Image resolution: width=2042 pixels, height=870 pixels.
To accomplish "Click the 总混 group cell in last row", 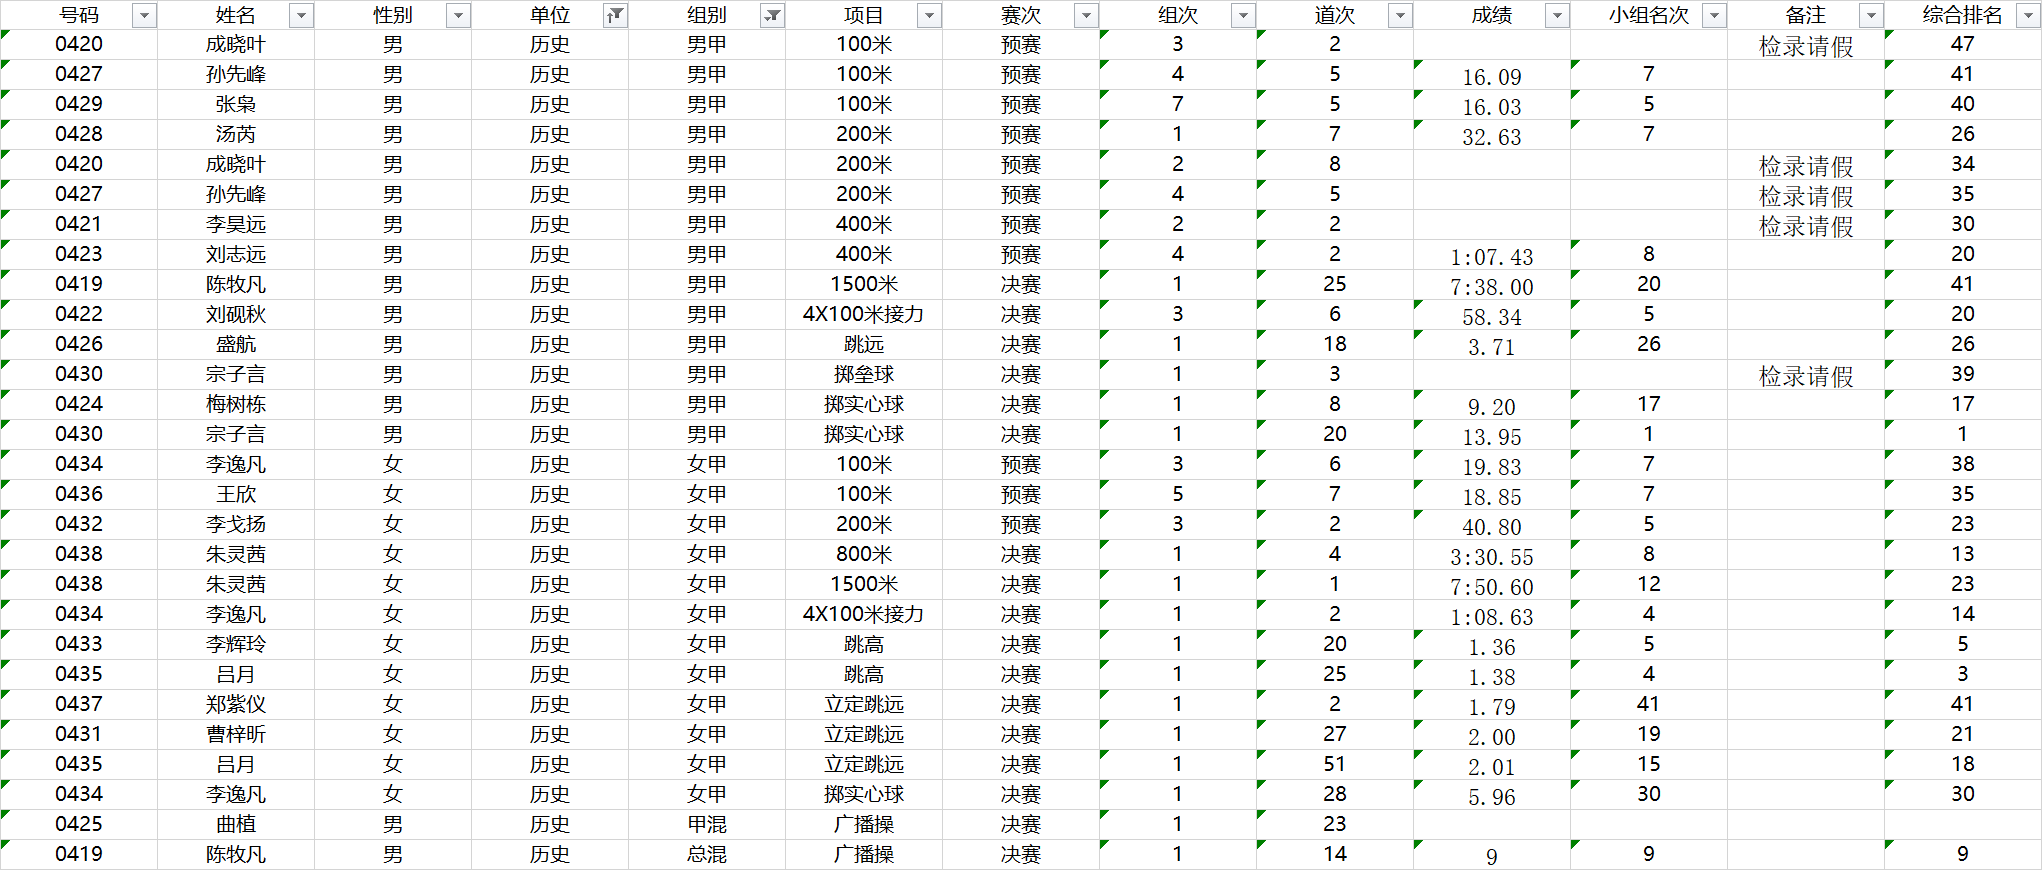I will coord(706,854).
